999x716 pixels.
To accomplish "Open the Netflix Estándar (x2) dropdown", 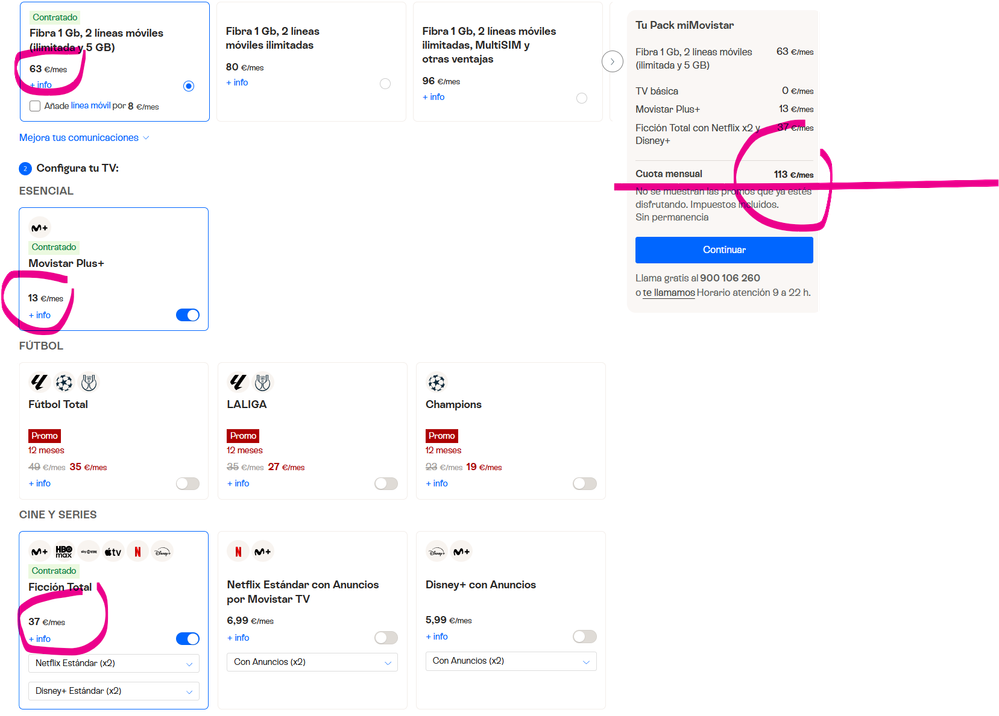I will click(113, 663).
